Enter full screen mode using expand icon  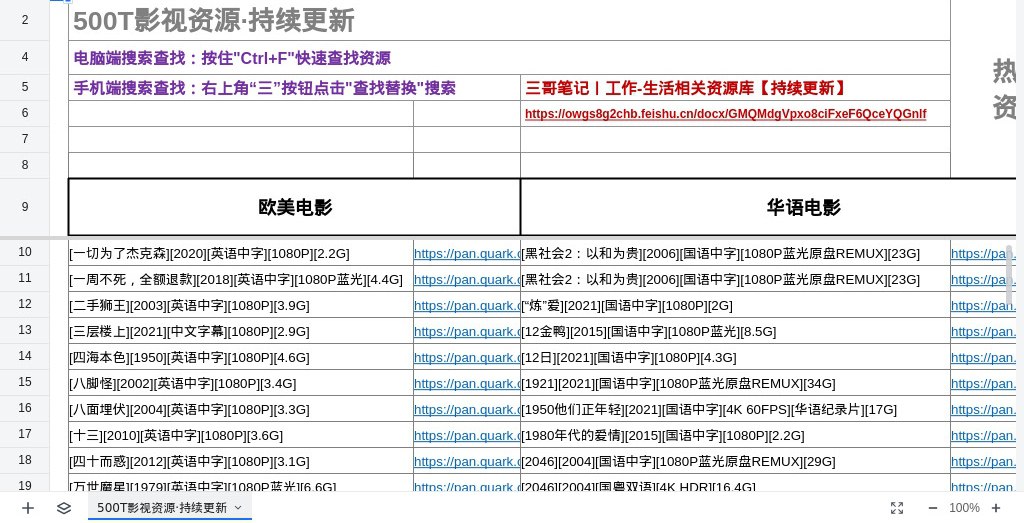tap(897, 508)
